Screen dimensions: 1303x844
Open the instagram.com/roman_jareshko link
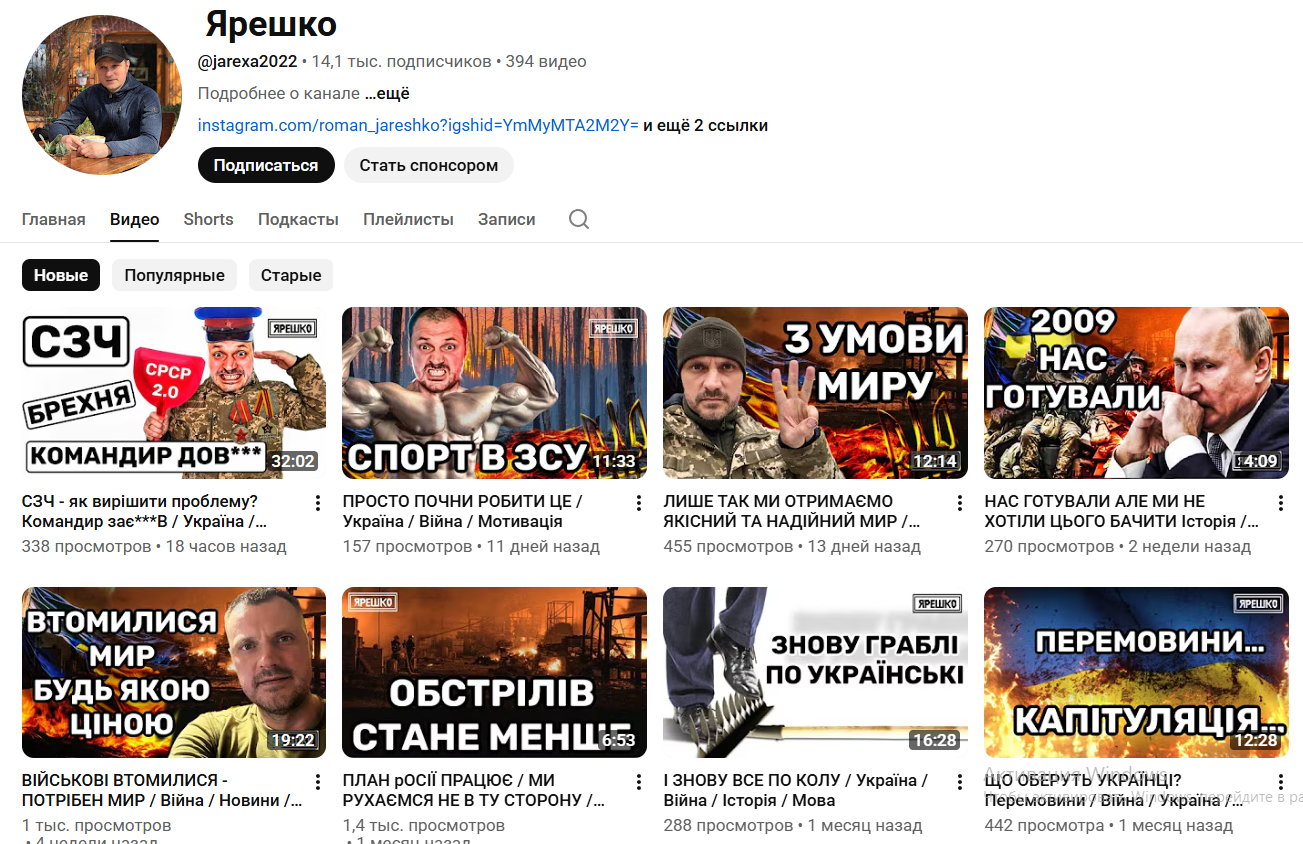(x=418, y=125)
